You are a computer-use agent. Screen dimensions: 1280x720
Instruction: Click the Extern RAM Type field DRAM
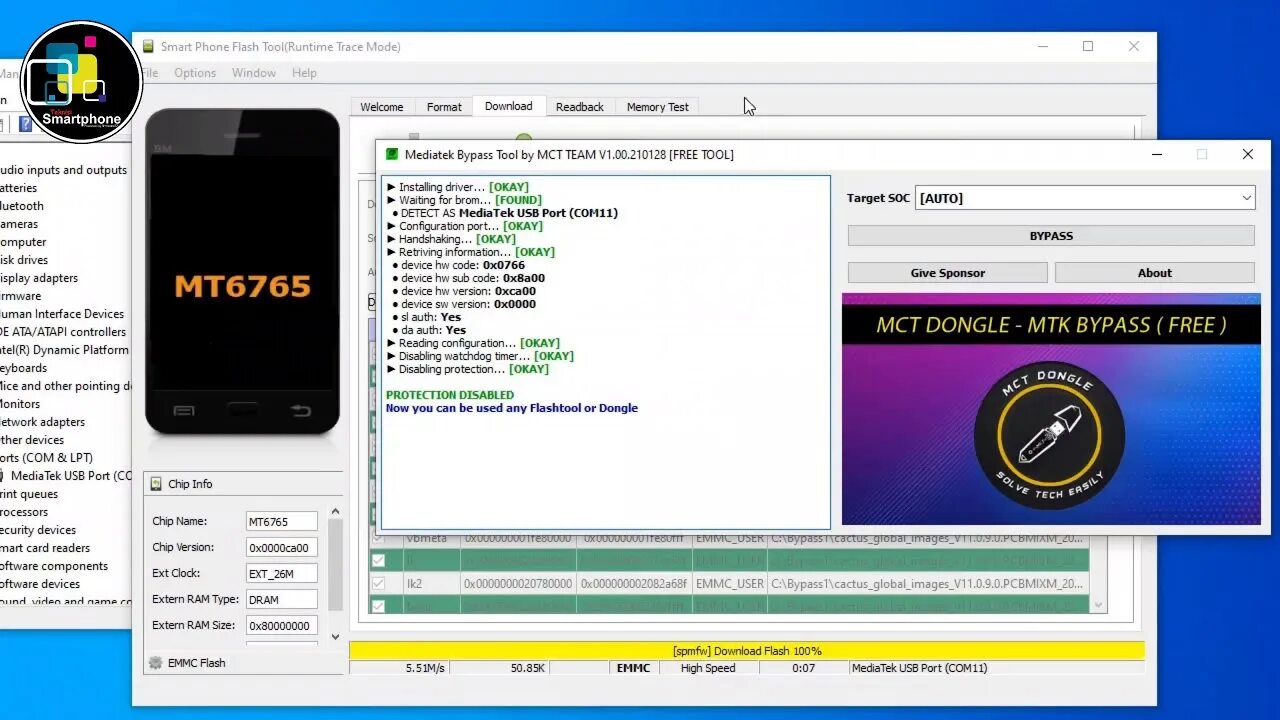(x=282, y=599)
